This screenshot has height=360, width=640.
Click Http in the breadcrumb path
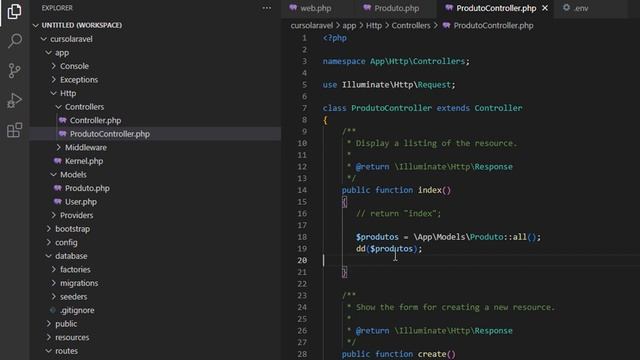tap(373, 25)
